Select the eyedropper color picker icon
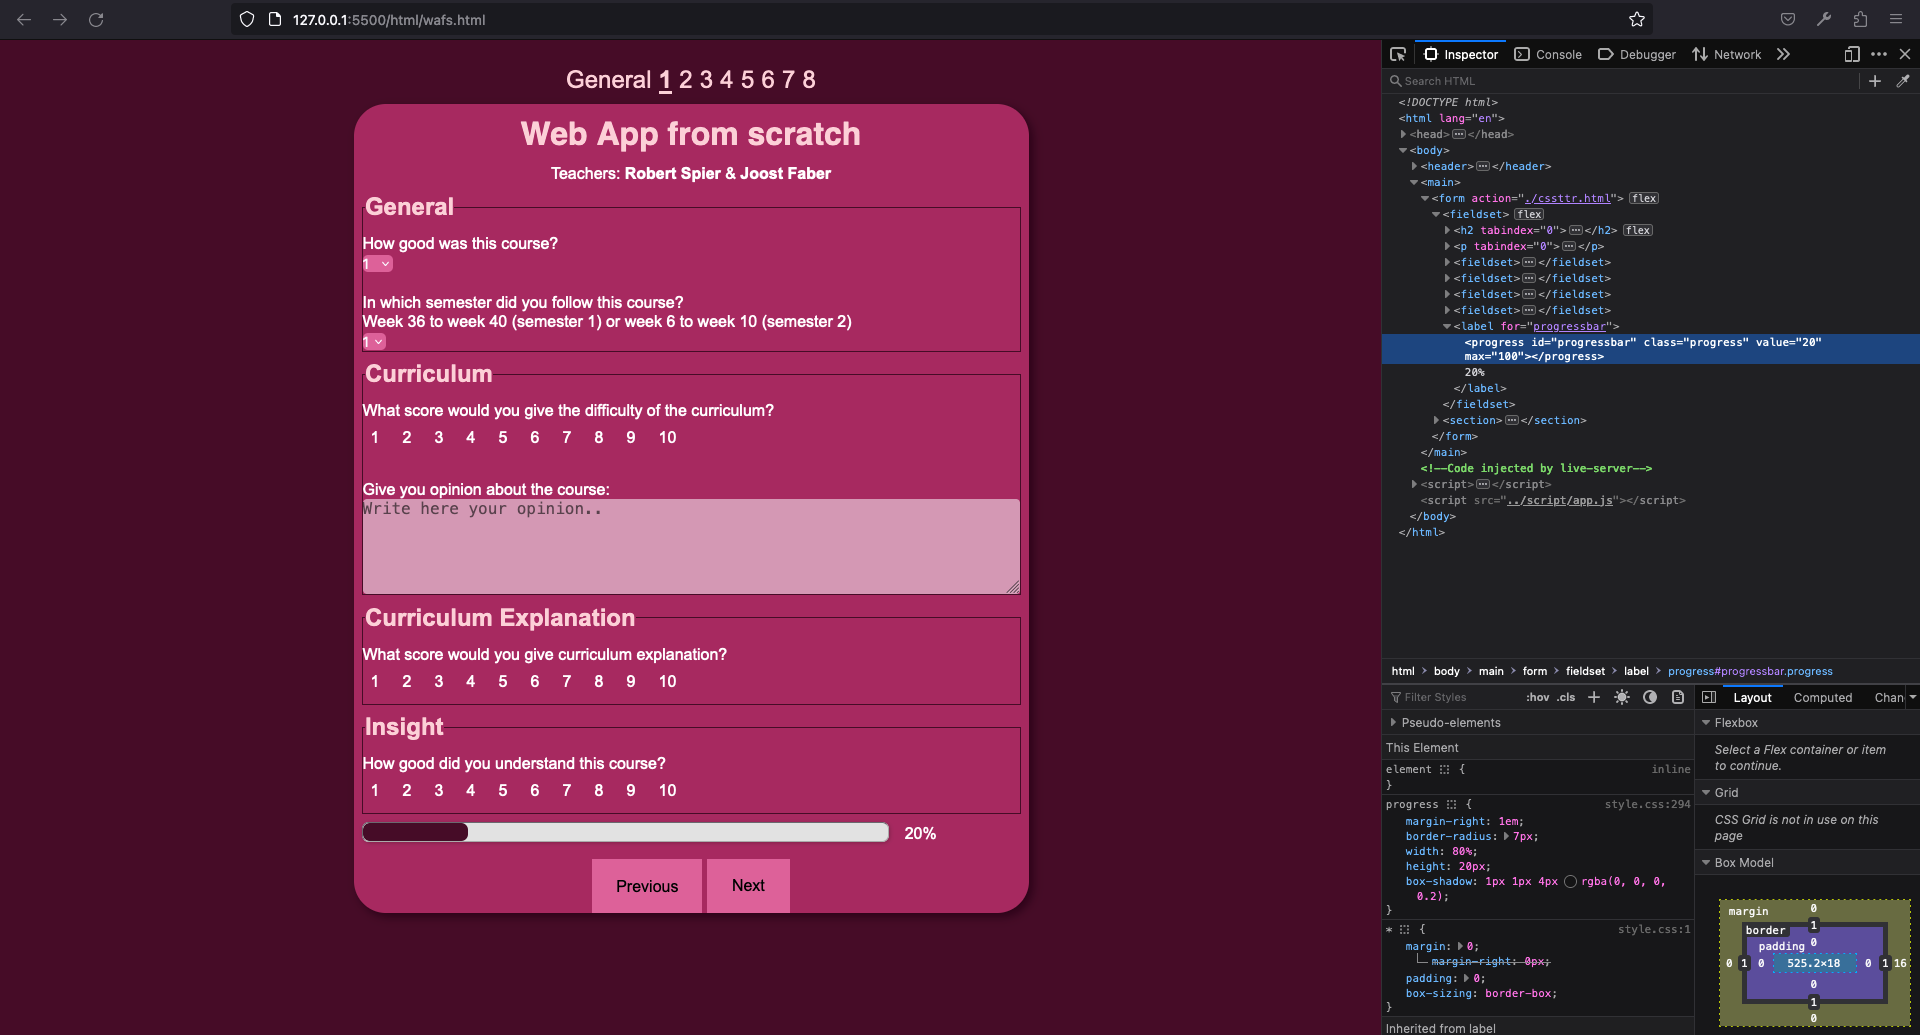Viewport: 1920px width, 1035px height. pos(1903,81)
